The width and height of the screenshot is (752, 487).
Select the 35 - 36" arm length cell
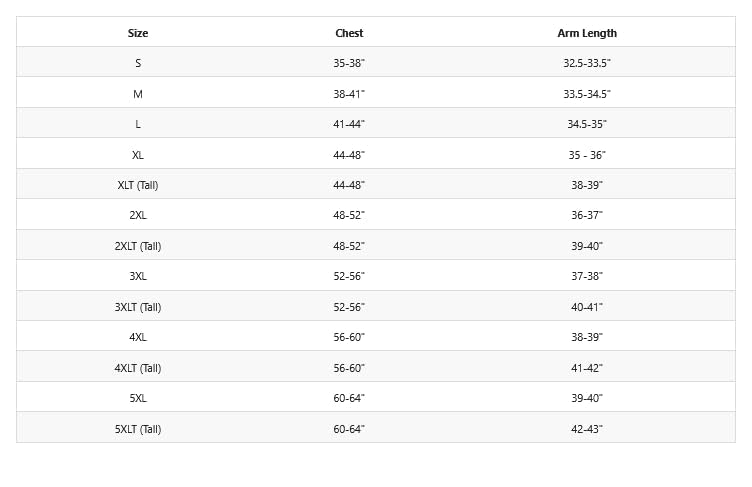click(x=587, y=155)
